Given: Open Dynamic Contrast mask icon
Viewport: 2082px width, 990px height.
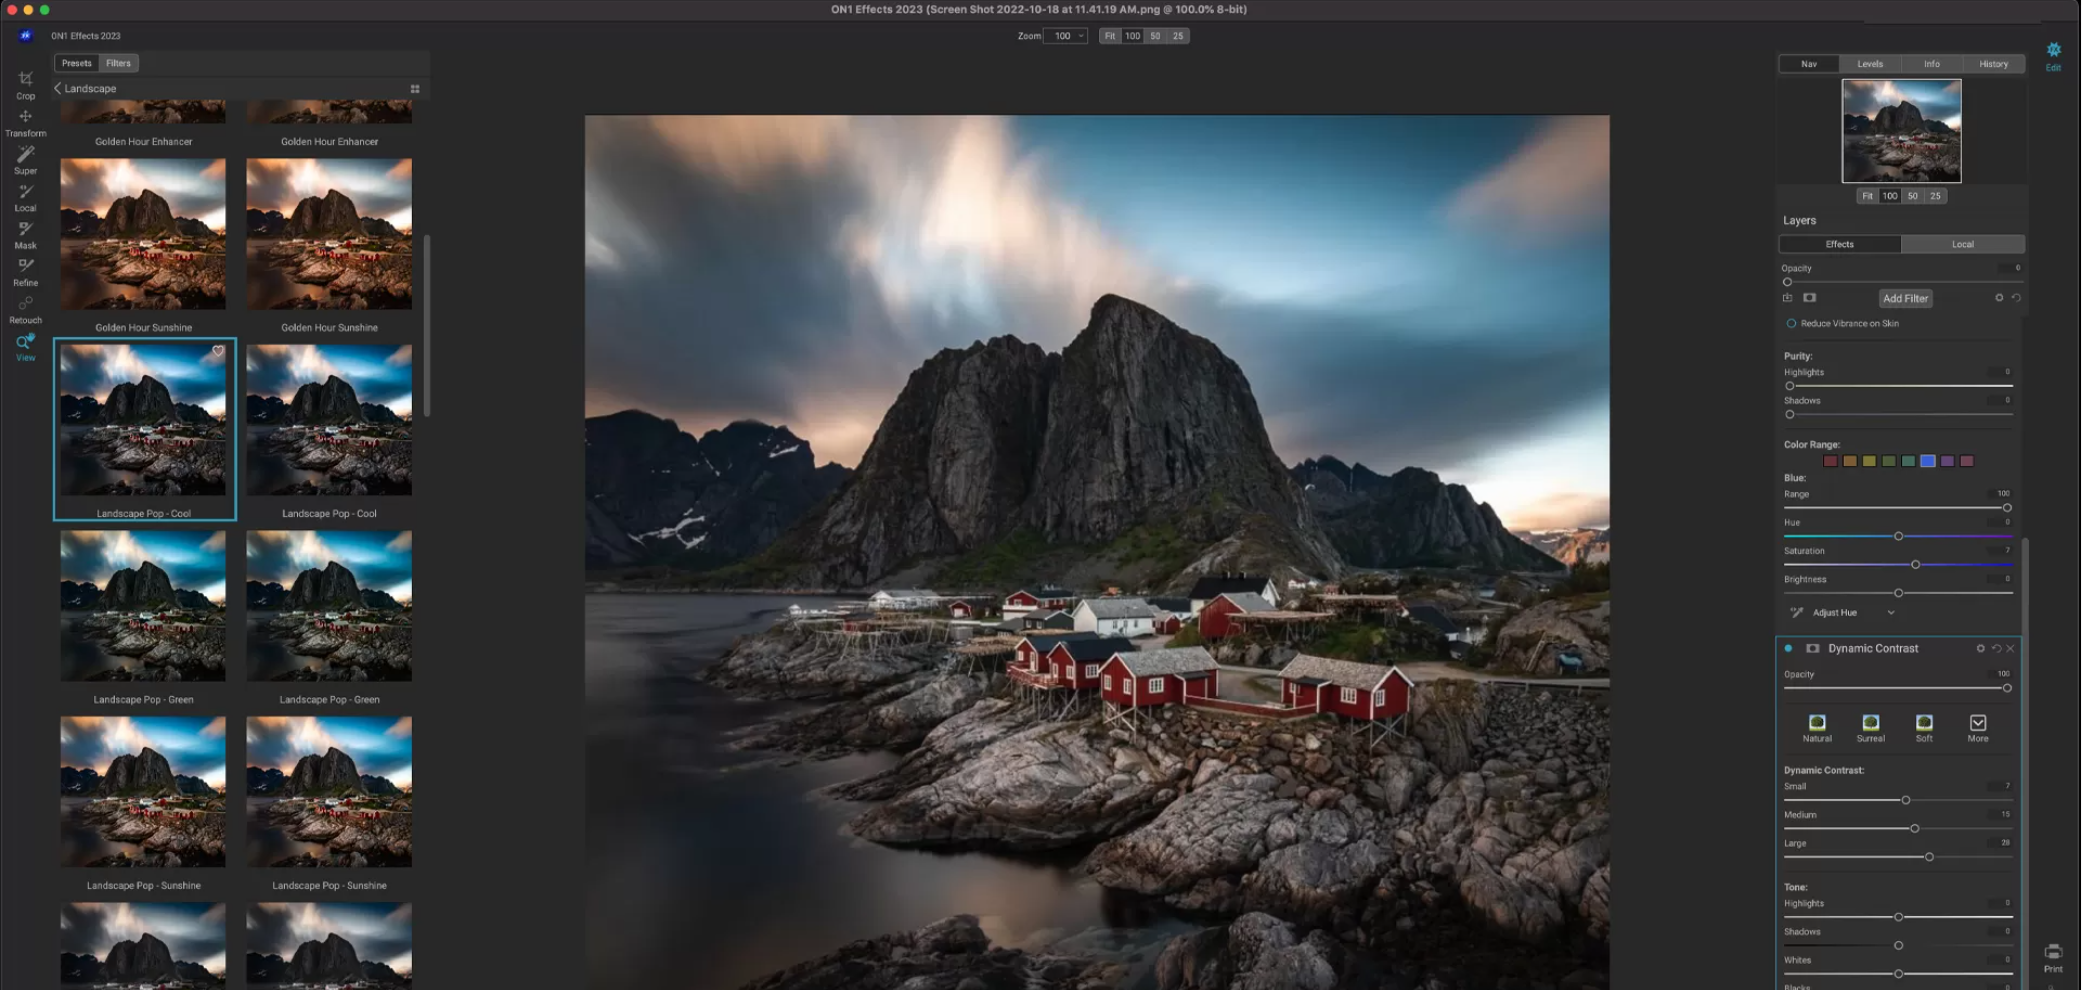Looking at the screenshot, I should coord(1812,648).
